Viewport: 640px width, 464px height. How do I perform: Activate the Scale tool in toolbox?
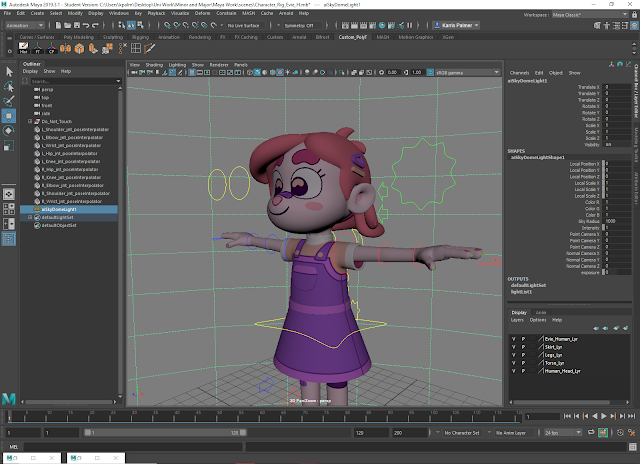(9, 146)
